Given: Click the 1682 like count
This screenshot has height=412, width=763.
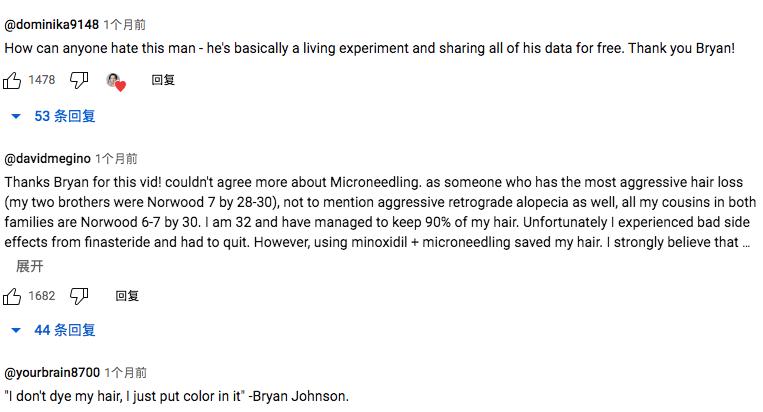Looking at the screenshot, I should [x=42, y=296].
